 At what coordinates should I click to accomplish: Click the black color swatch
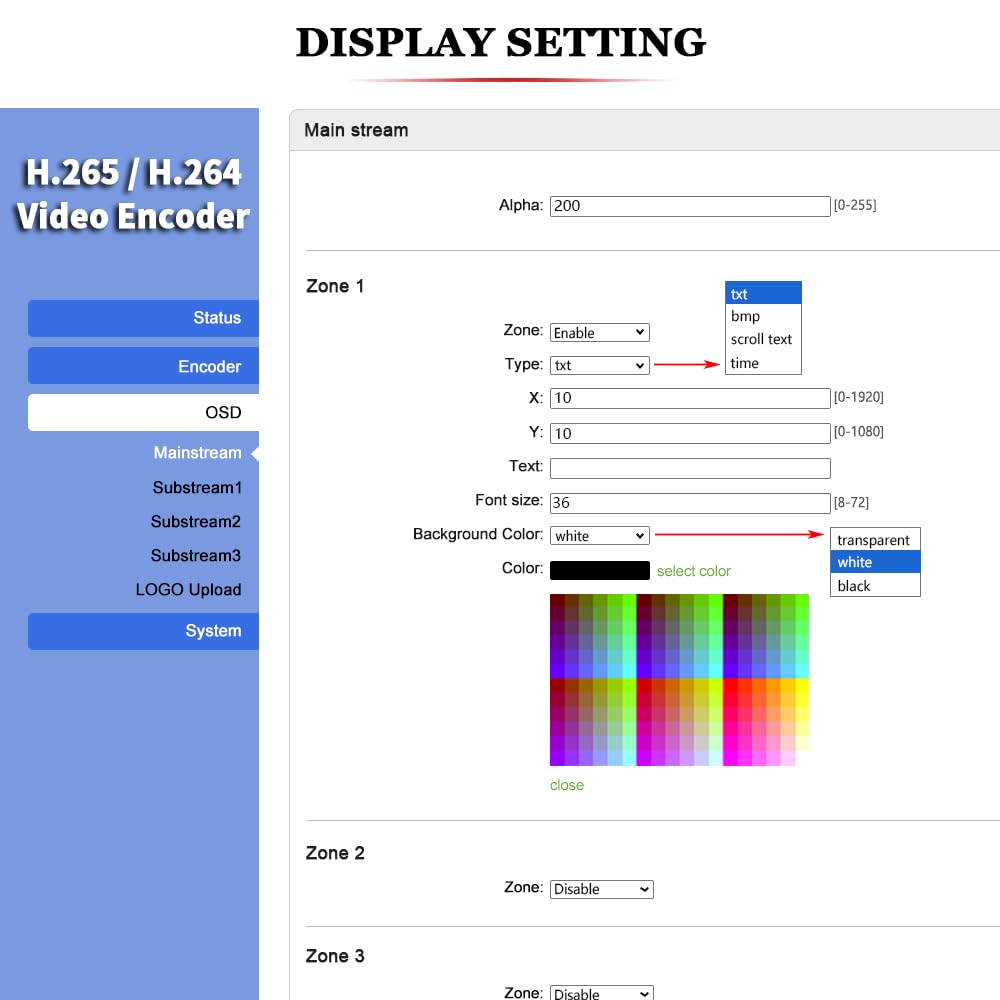click(x=600, y=569)
